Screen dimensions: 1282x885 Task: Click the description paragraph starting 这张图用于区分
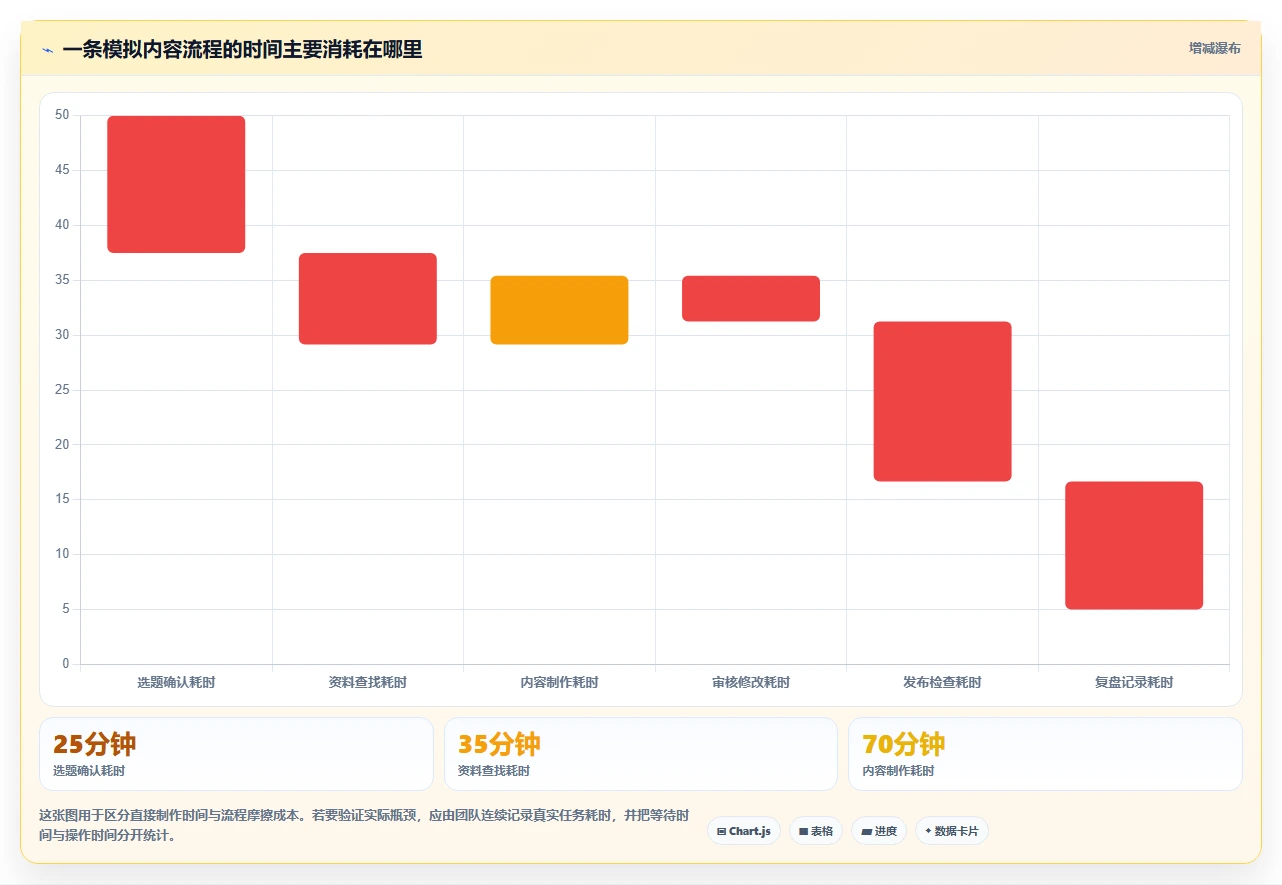365,826
